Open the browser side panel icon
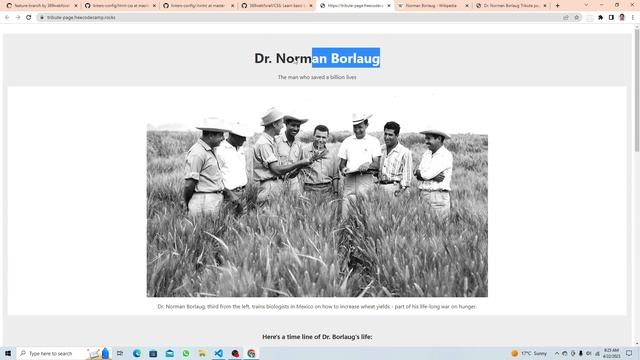The height and width of the screenshot is (360, 640). tap(611, 18)
